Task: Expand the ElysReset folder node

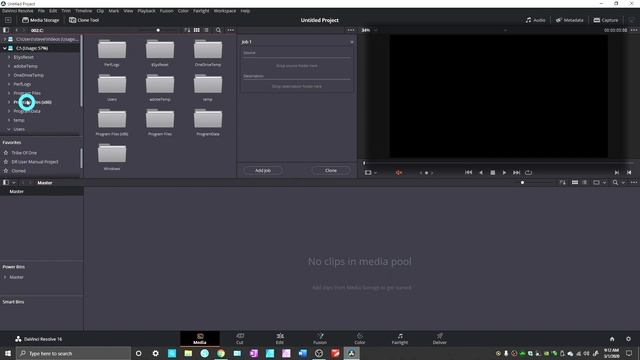Action: (x=9, y=57)
